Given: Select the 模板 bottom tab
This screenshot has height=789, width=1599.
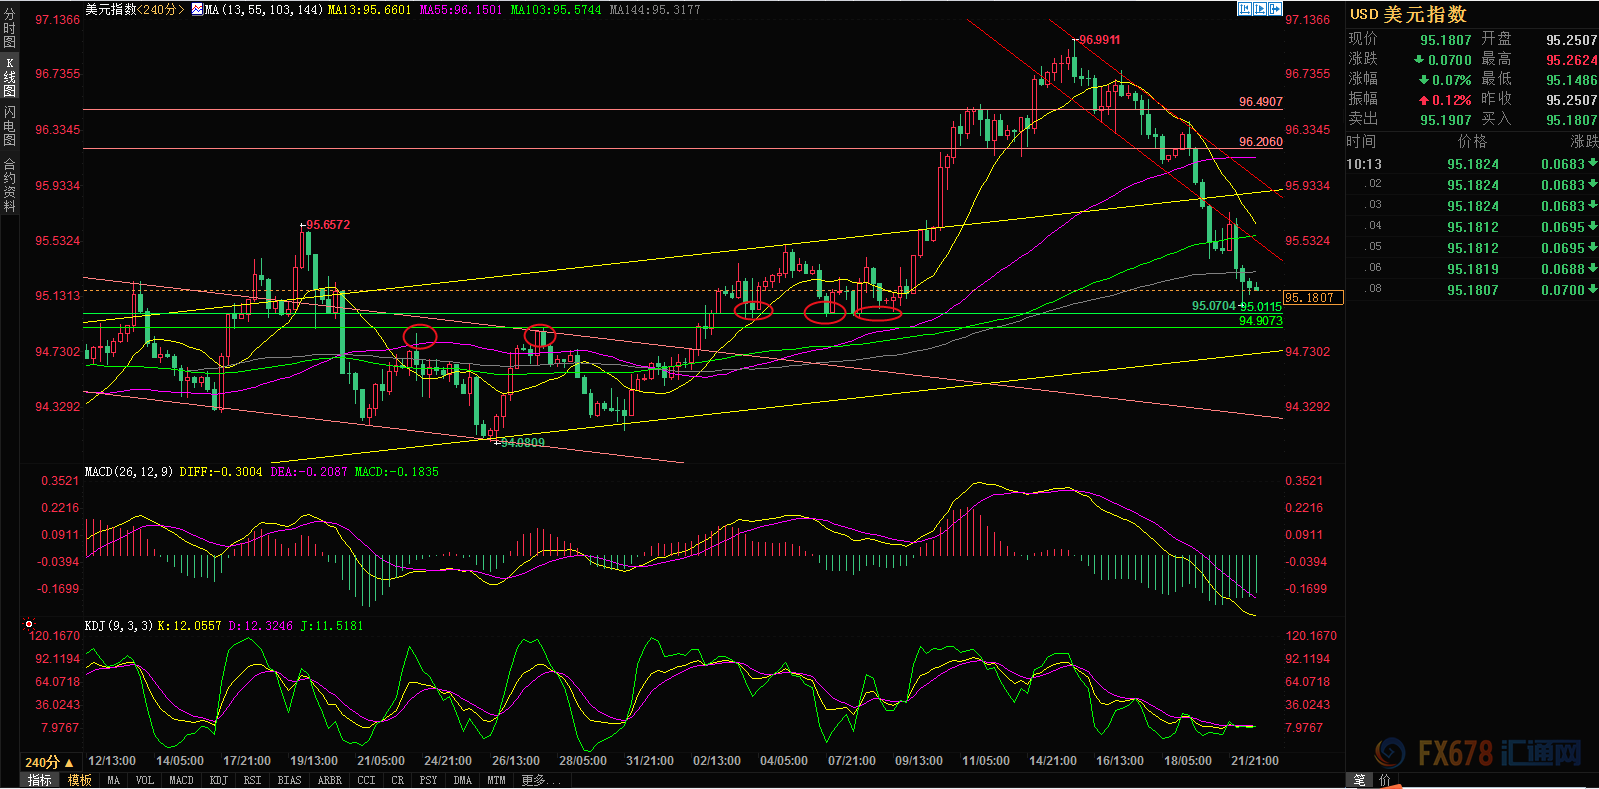Looking at the screenshot, I should [80, 780].
